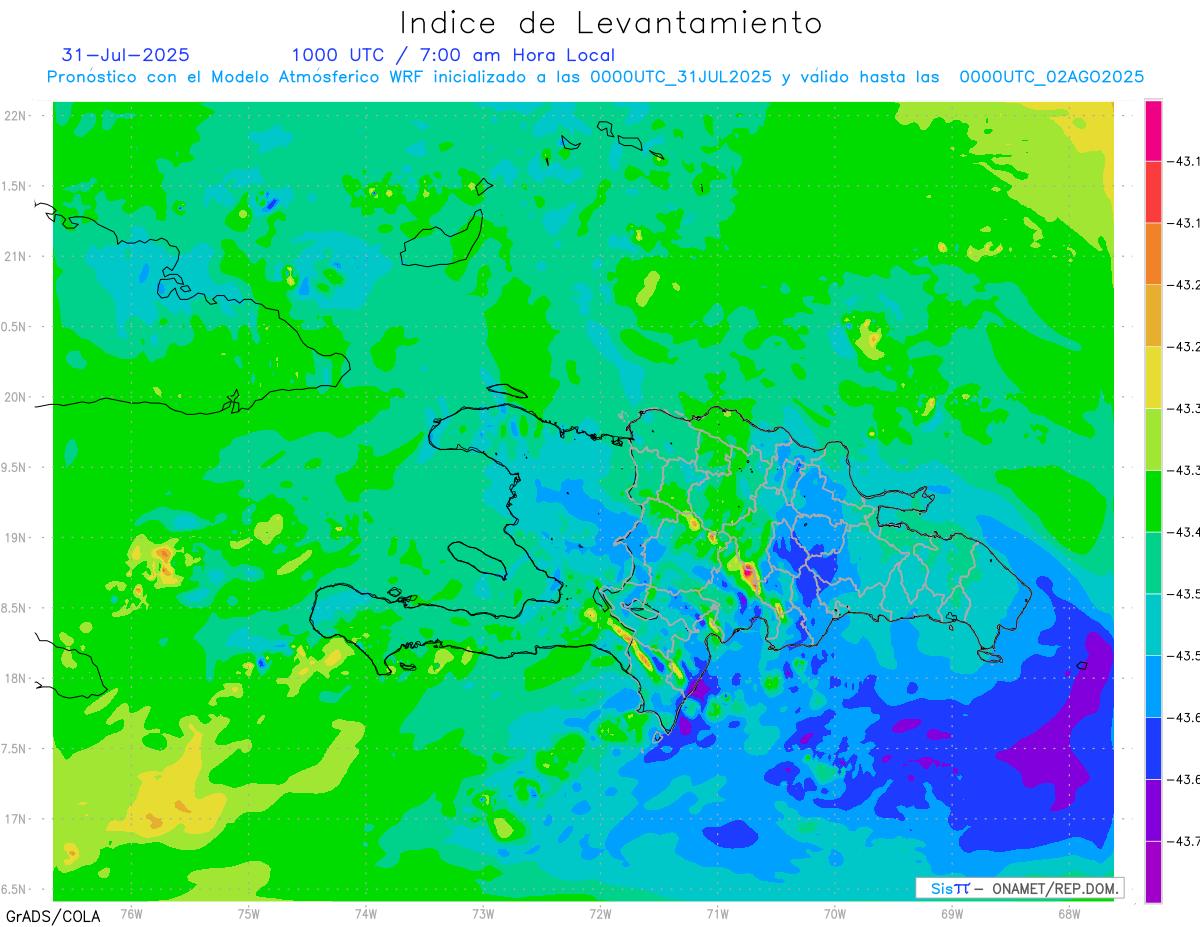This screenshot has width=1200, height=927.
Task: Pick the red swatch in the color scale
Action: coord(1153,192)
